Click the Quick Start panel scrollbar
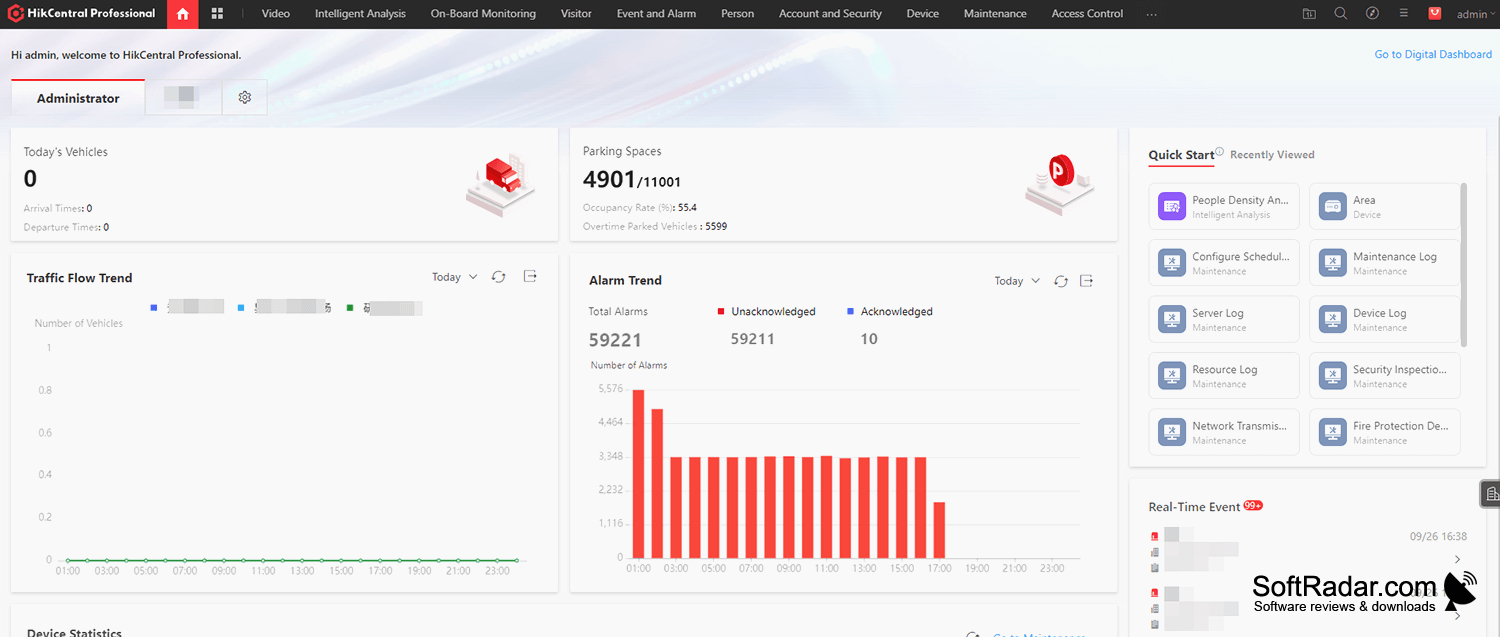Viewport: 1500px width, 637px height. tap(1465, 265)
